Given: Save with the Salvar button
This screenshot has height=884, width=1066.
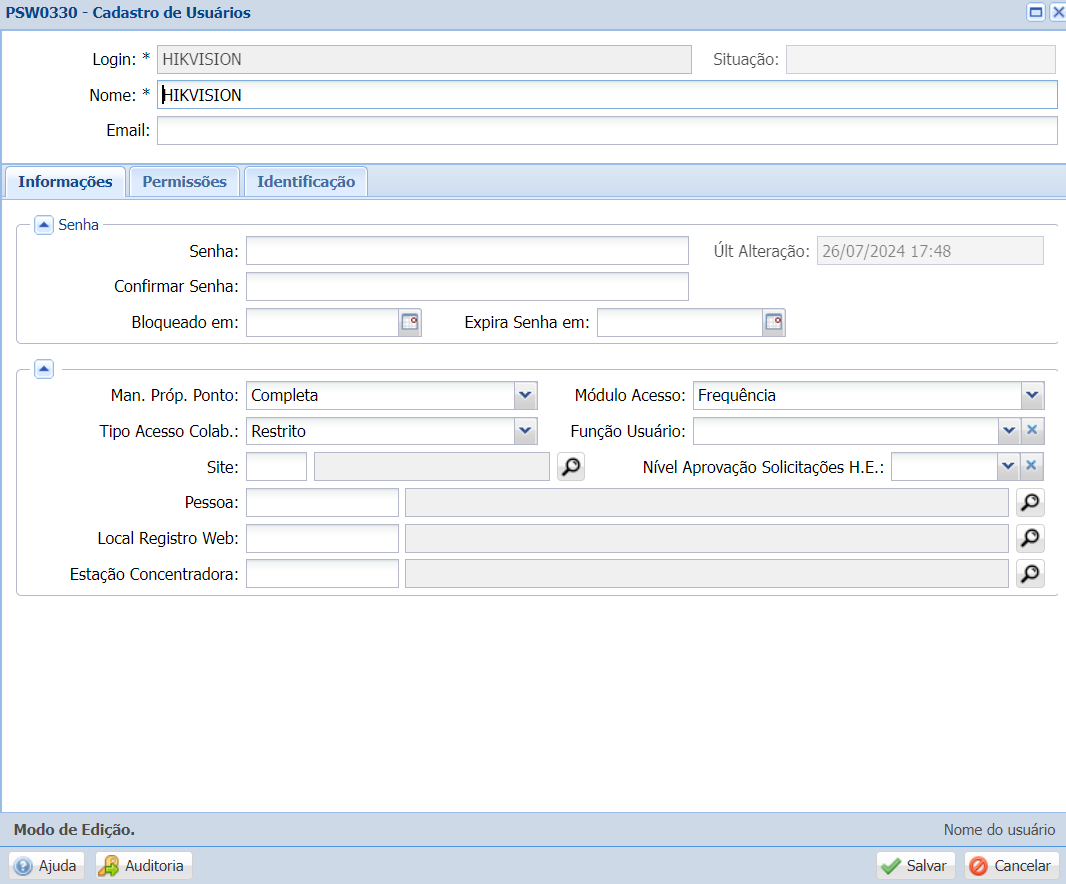Looking at the screenshot, I should point(916,866).
